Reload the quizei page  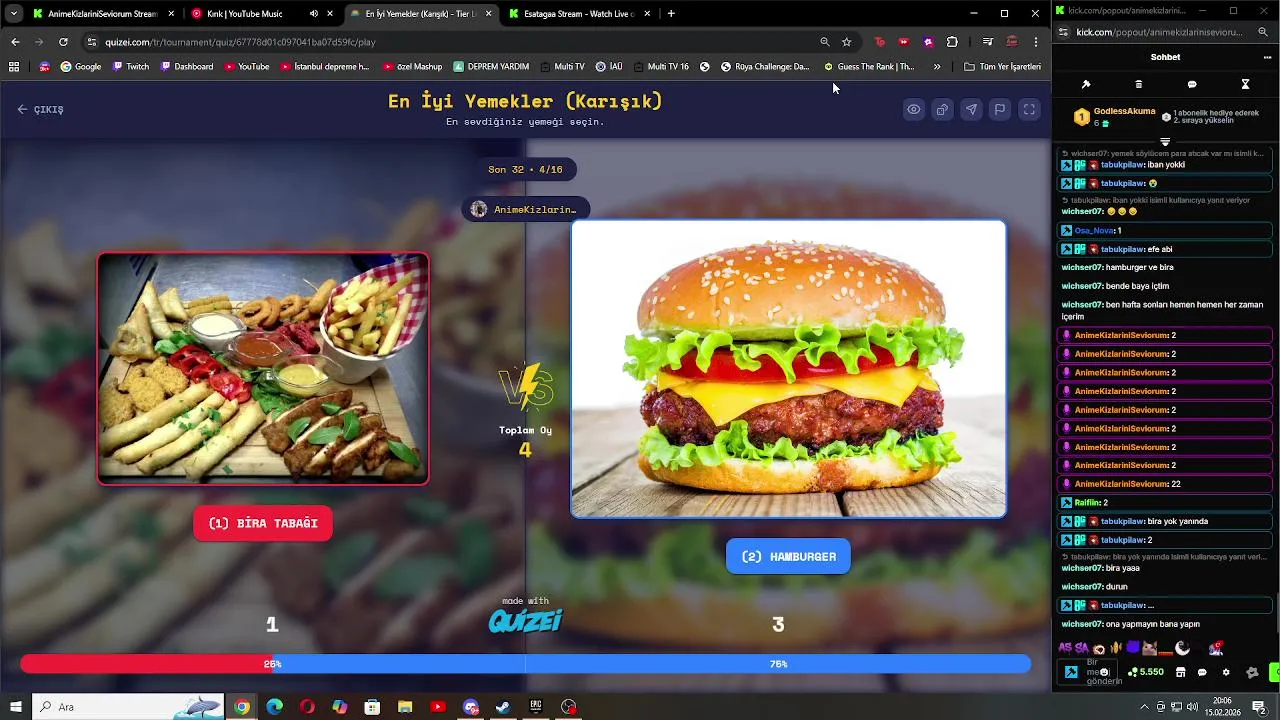(63, 42)
